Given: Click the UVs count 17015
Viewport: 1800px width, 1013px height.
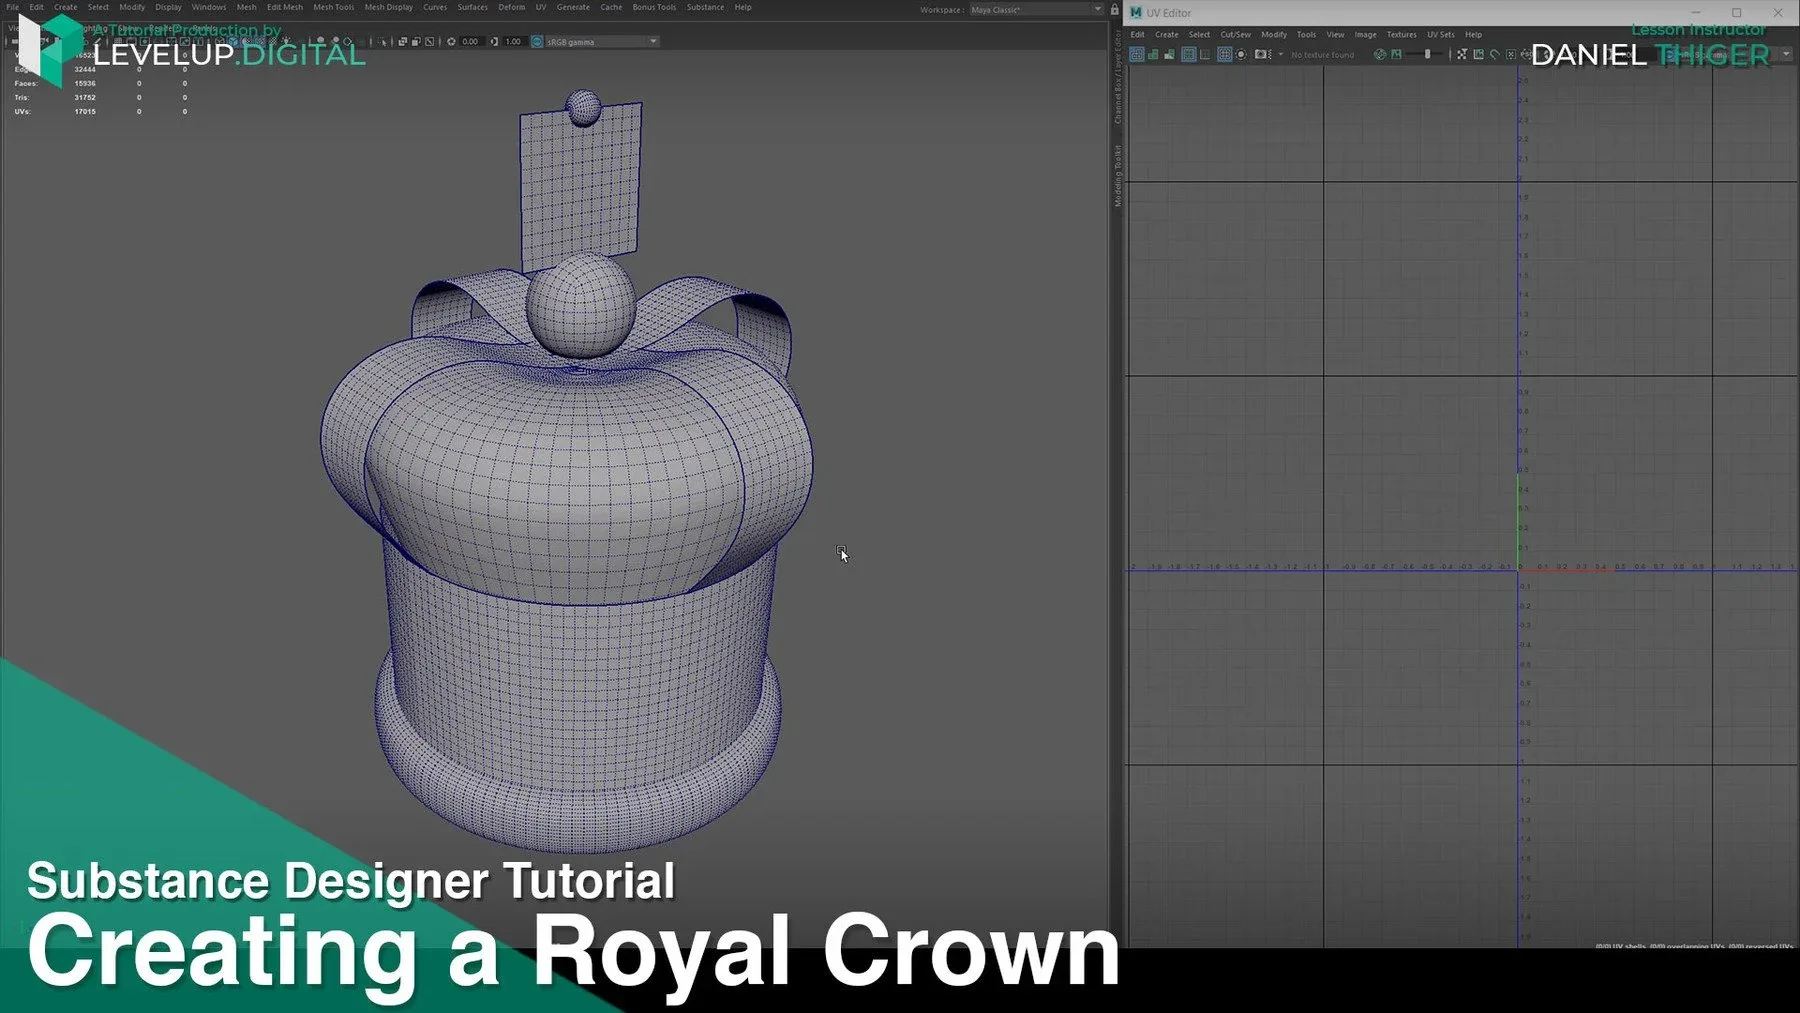Looking at the screenshot, I should point(85,111).
